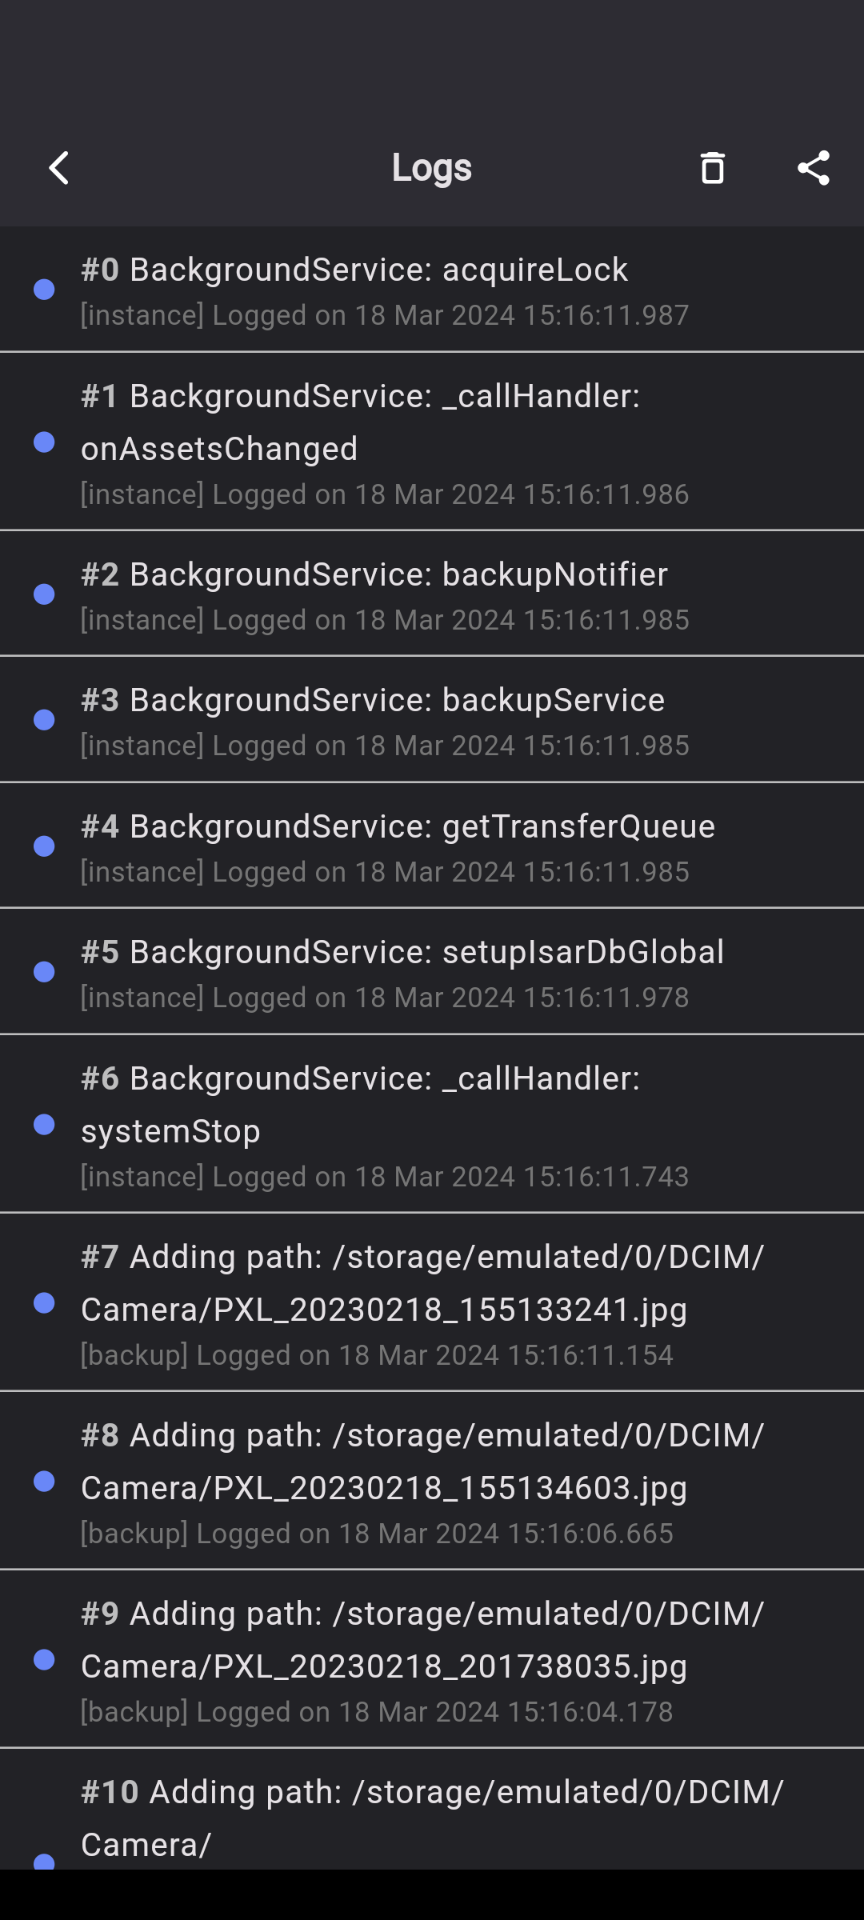864x1920 pixels.
Task: Open log #1 onAssetsChanged entry
Action: pyautogui.click(x=432, y=442)
